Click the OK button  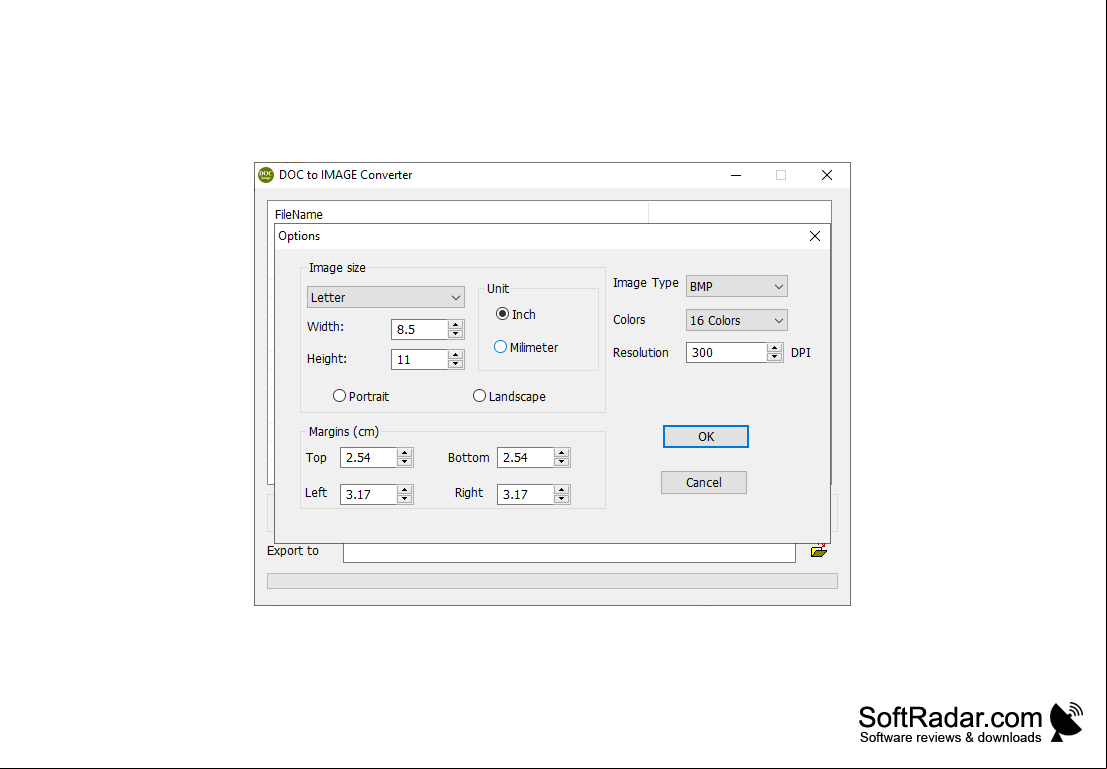pyautogui.click(x=705, y=436)
